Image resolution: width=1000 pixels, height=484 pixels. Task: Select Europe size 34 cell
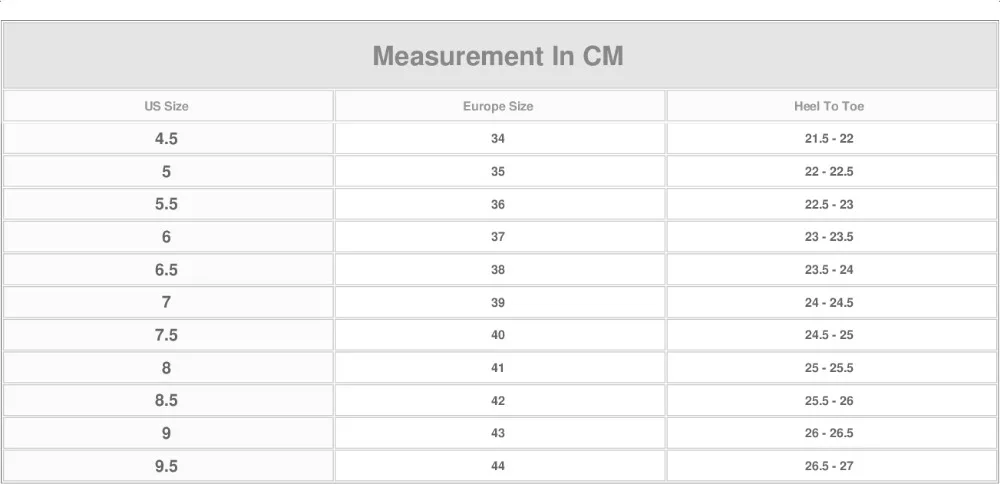498,139
